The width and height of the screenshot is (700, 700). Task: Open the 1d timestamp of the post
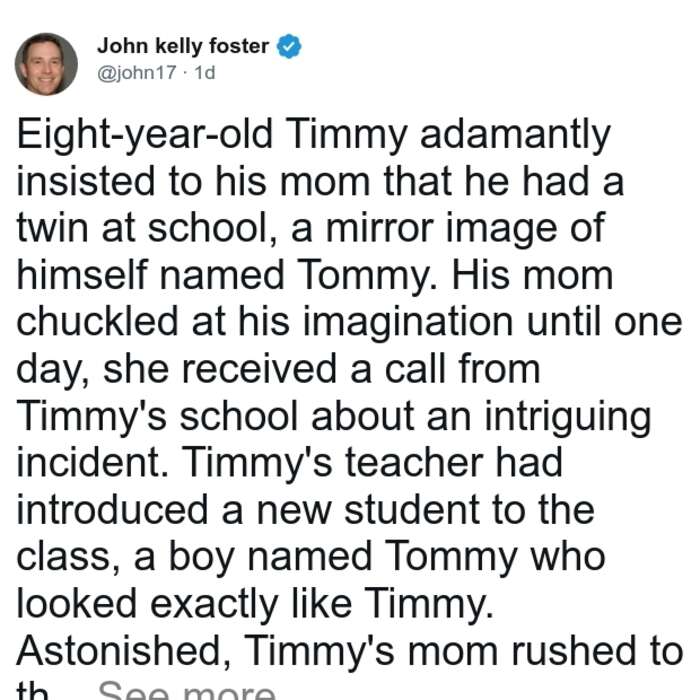tap(205, 72)
